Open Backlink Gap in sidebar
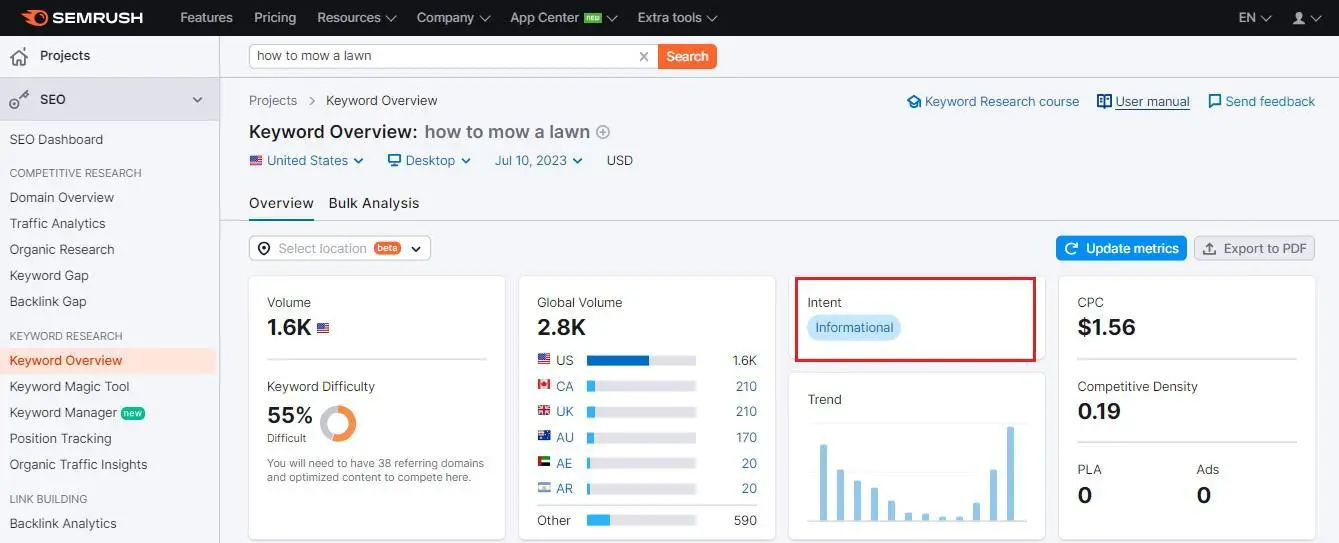Viewport: 1339px width, 543px height. pyautogui.click(x=48, y=301)
